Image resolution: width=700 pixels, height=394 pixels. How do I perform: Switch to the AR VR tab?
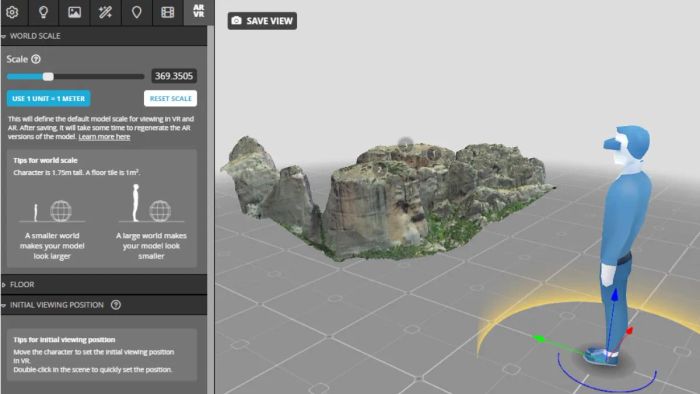[x=199, y=12]
